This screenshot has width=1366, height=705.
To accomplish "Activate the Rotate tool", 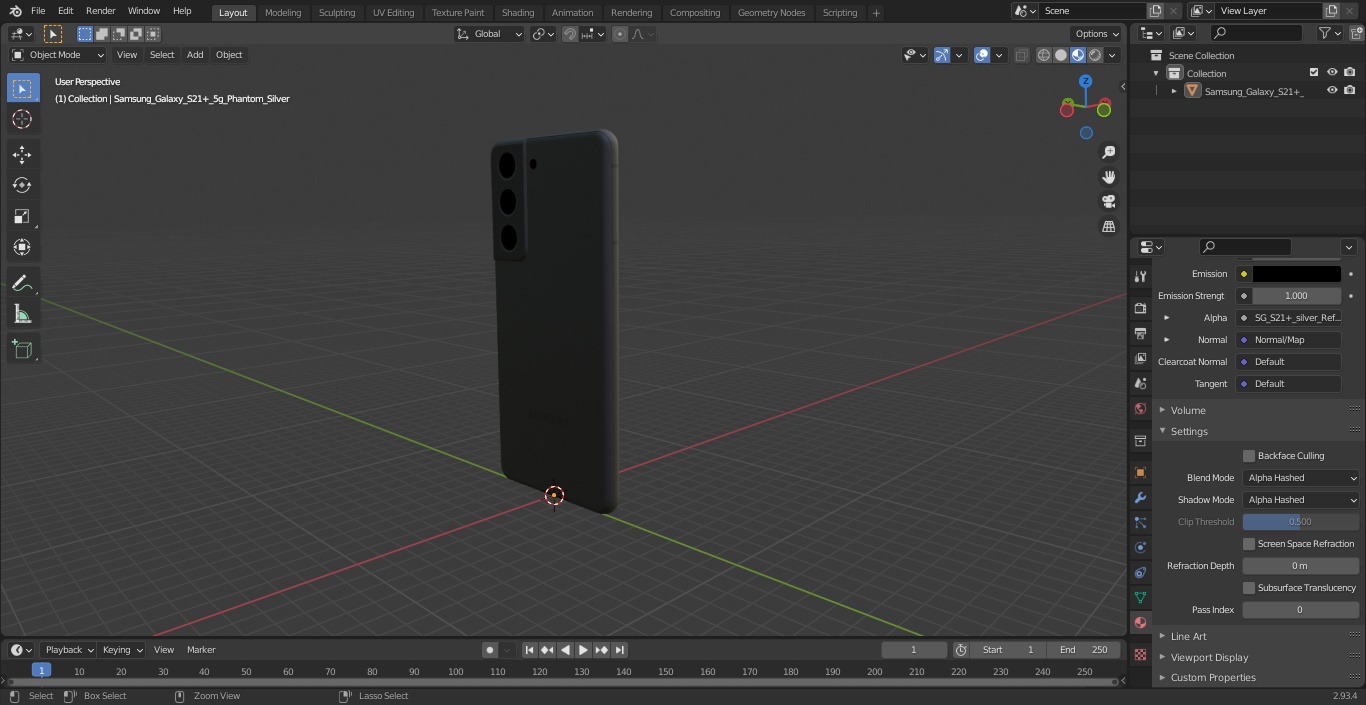I will (22, 185).
